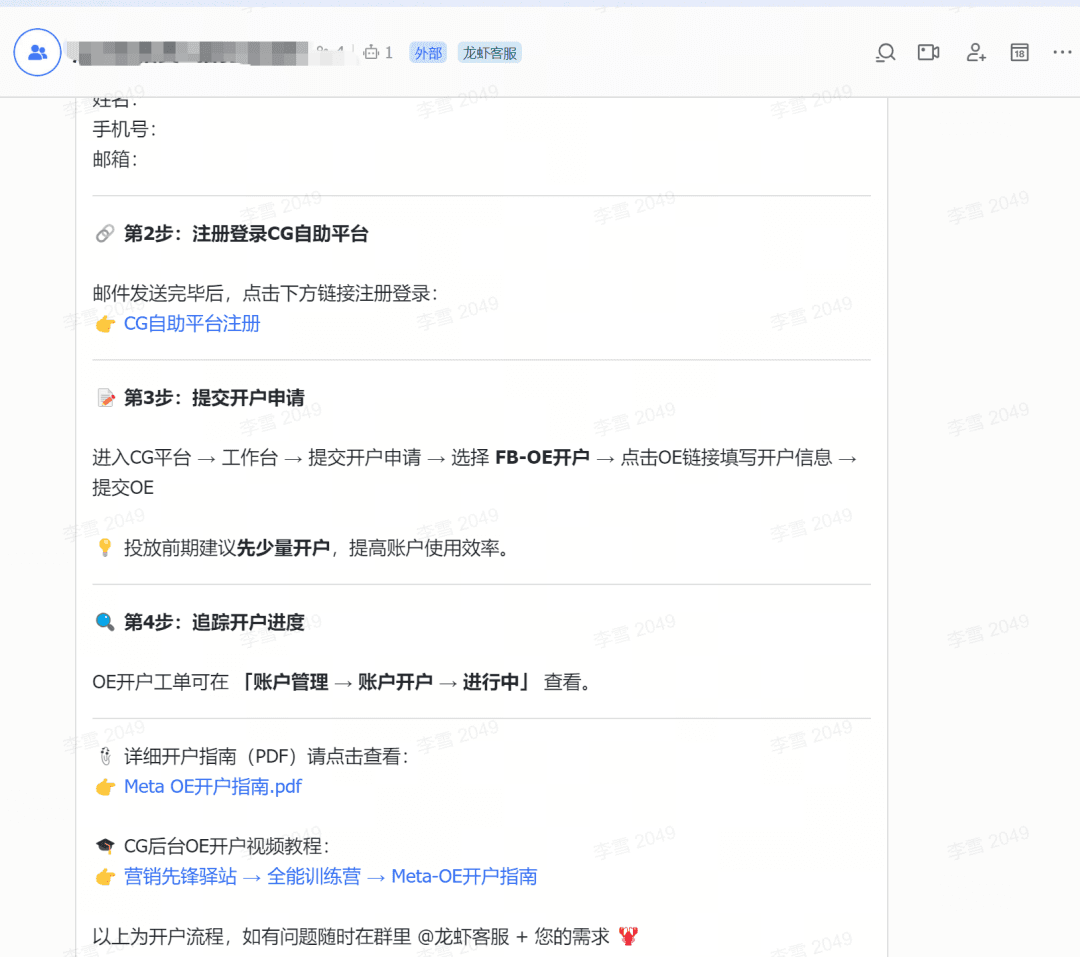
Task: Click the memo emoji beside 第3步
Action: tap(105, 398)
